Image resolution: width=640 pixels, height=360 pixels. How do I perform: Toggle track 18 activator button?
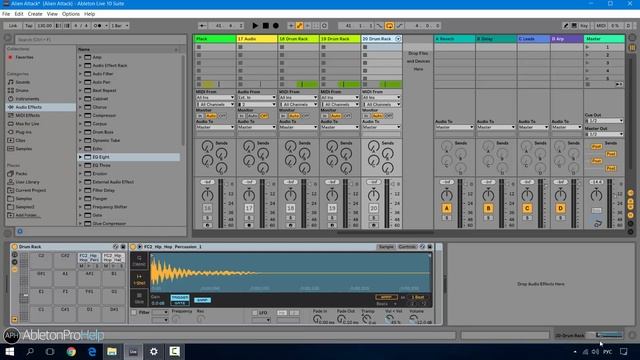click(x=291, y=209)
